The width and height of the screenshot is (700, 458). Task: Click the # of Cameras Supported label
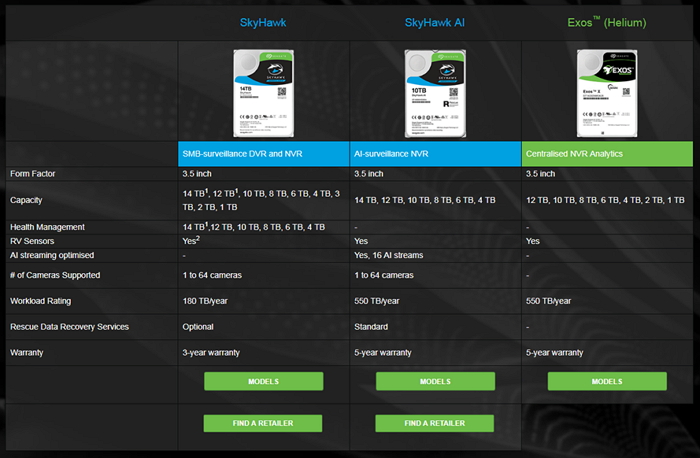click(55, 275)
